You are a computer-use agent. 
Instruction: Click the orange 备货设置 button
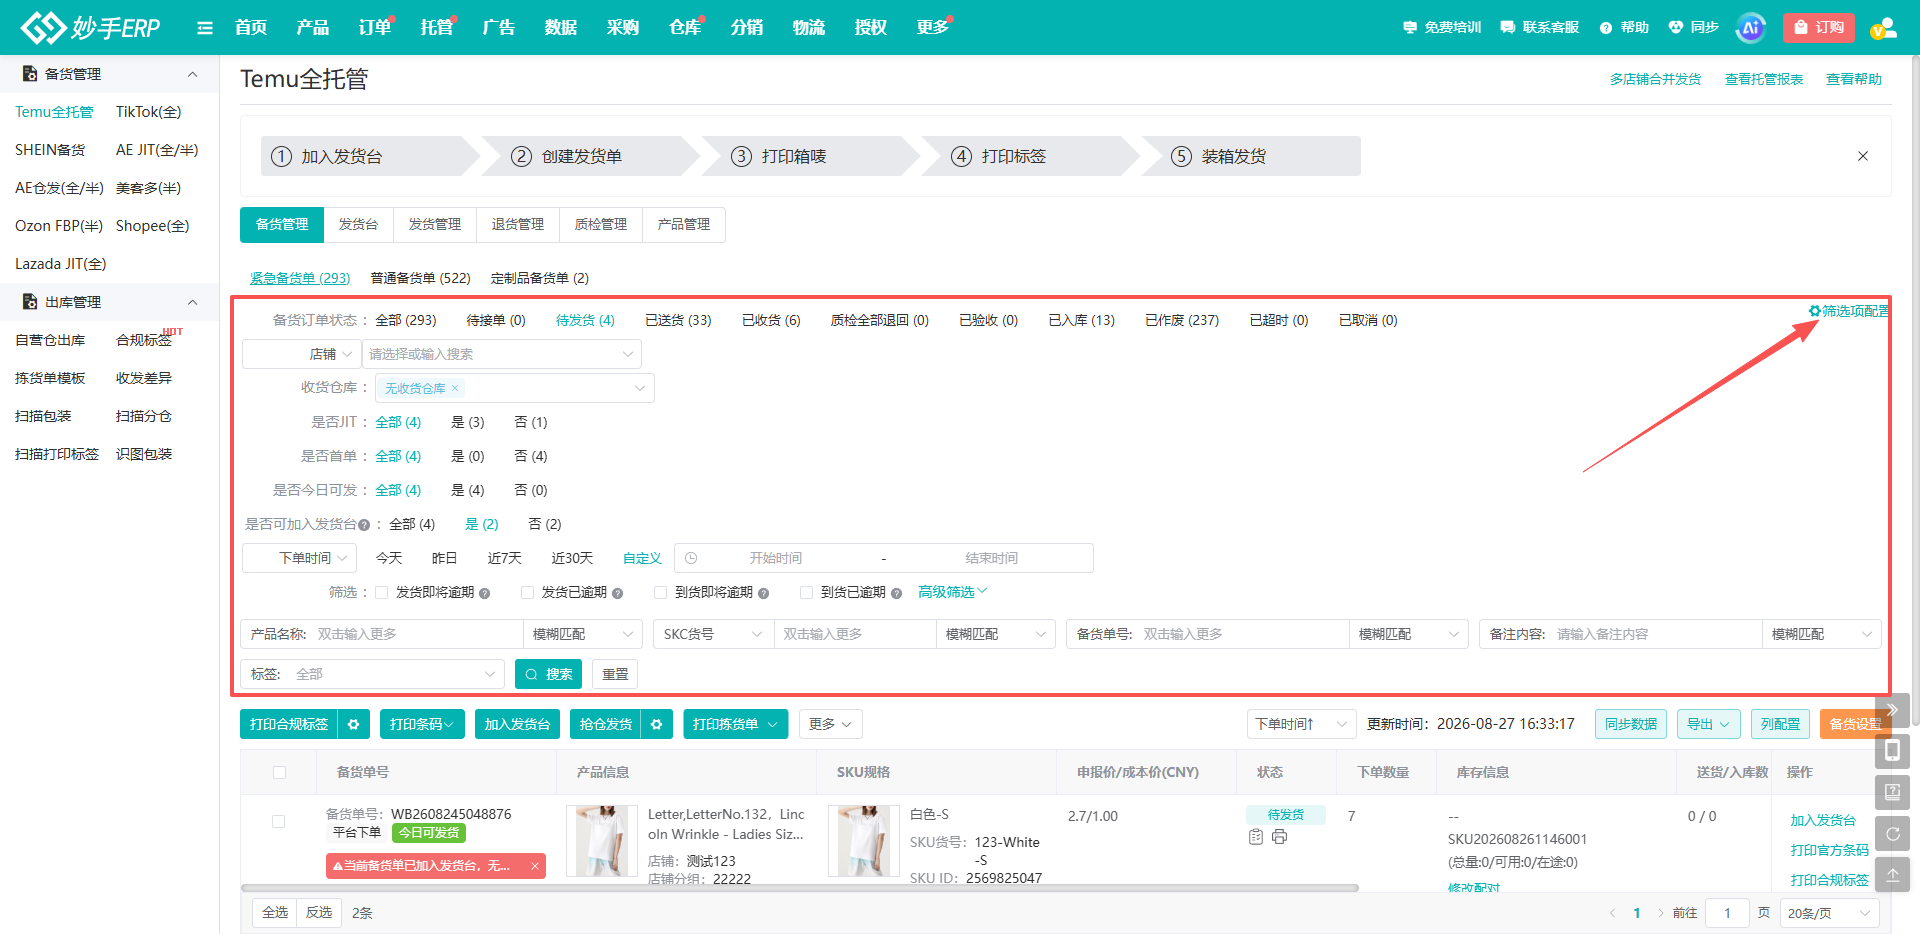[x=1855, y=724]
